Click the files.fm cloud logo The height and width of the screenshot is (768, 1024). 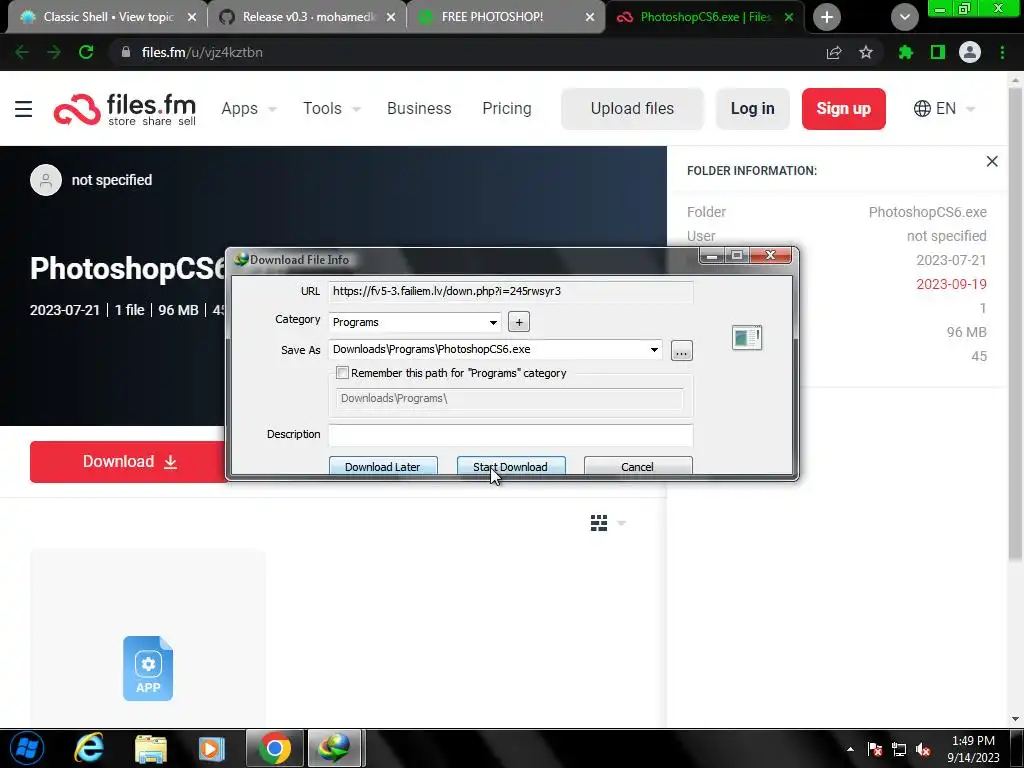click(76, 109)
